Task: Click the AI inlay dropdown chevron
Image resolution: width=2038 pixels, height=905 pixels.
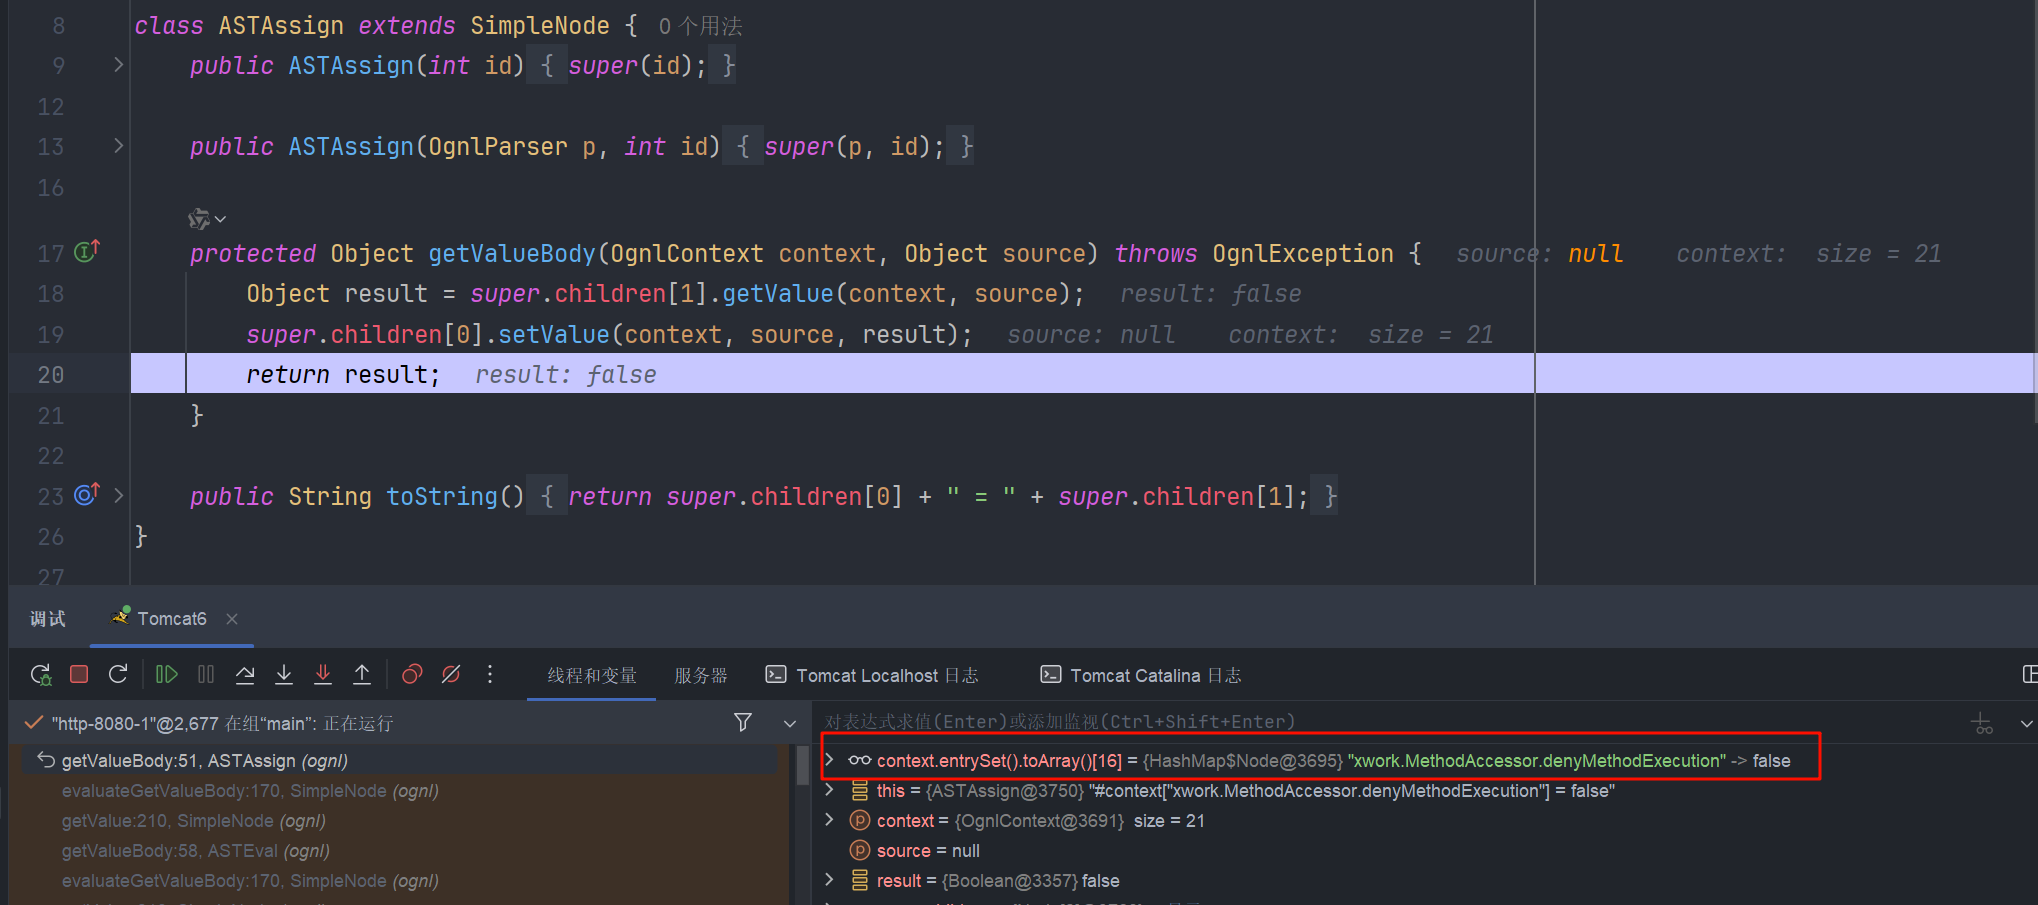Action: click(221, 219)
